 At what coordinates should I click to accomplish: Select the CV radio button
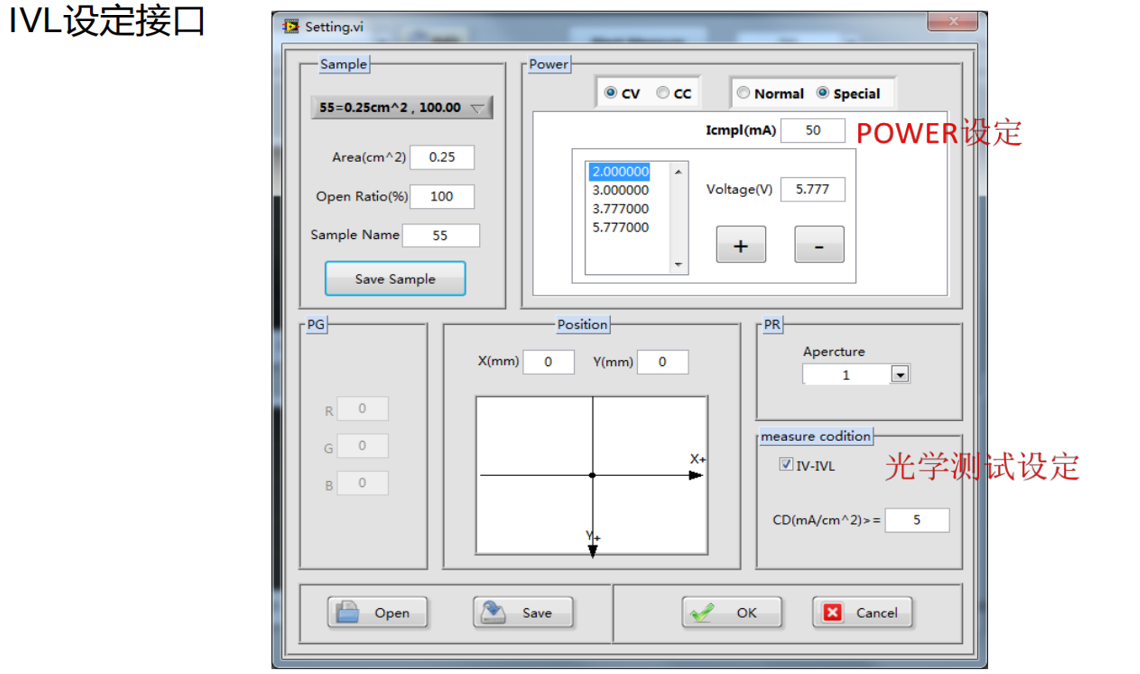click(x=611, y=93)
